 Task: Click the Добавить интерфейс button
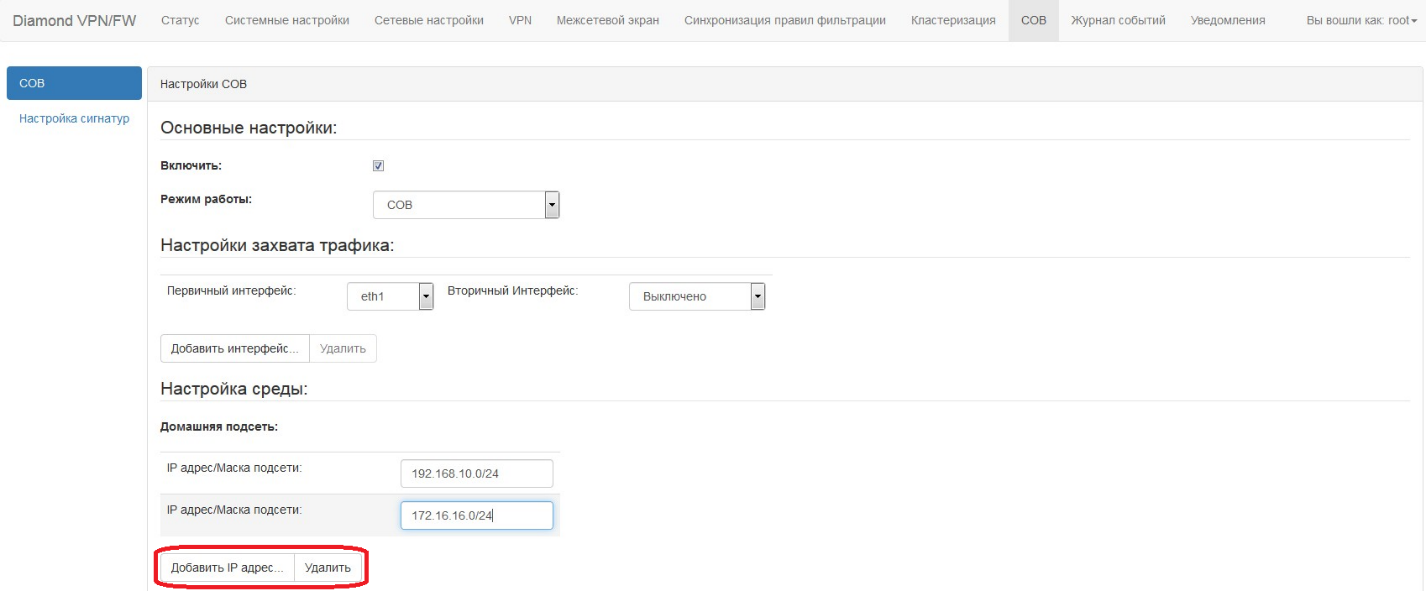pos(235,348)
